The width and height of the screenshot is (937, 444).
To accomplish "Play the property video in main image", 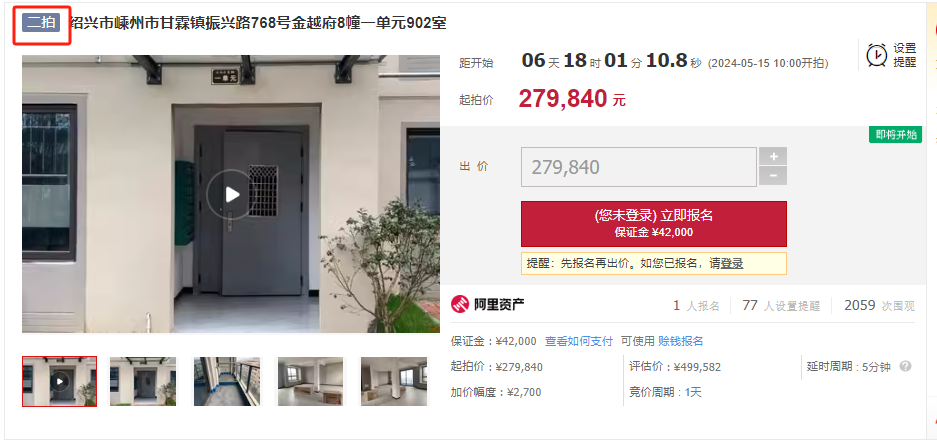I will [231, 194].
